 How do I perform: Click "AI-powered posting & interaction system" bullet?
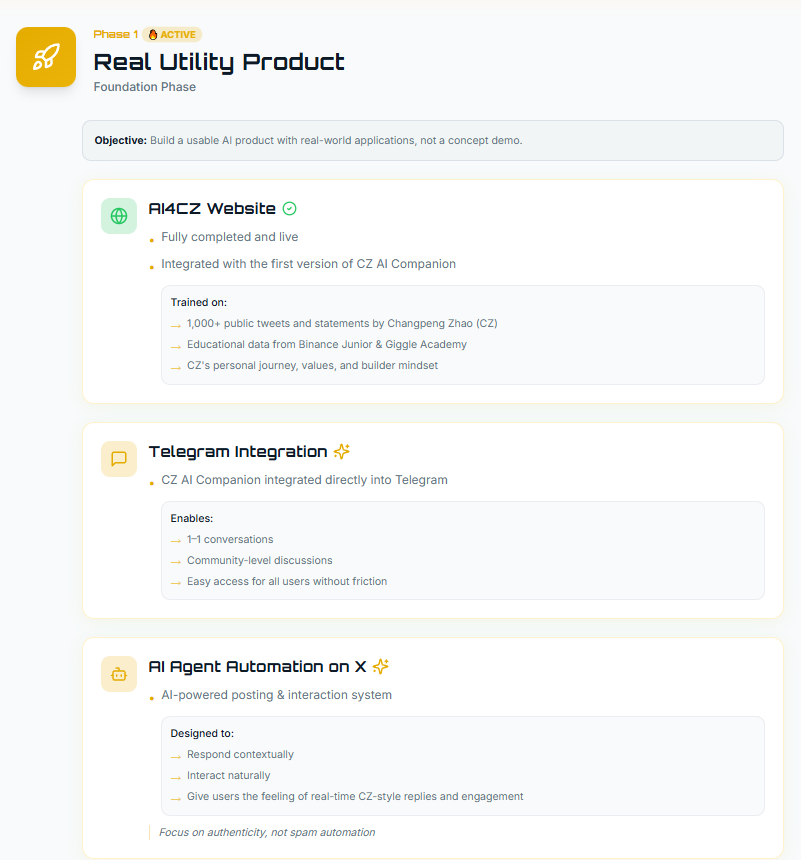277,695
